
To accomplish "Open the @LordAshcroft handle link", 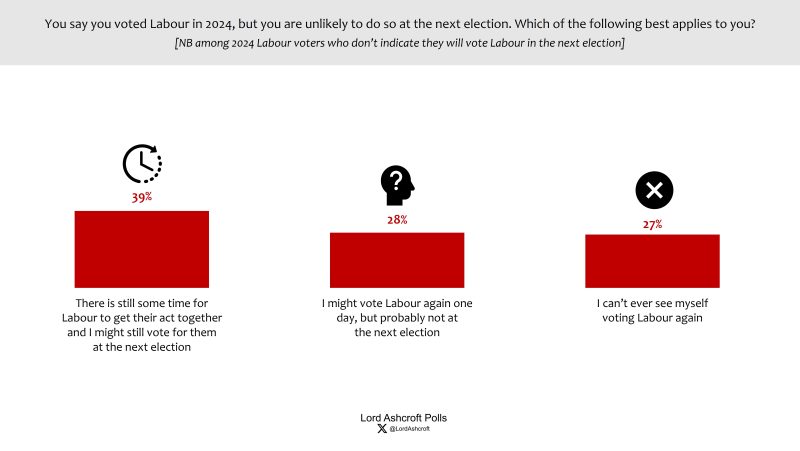I will click(410, 429).
